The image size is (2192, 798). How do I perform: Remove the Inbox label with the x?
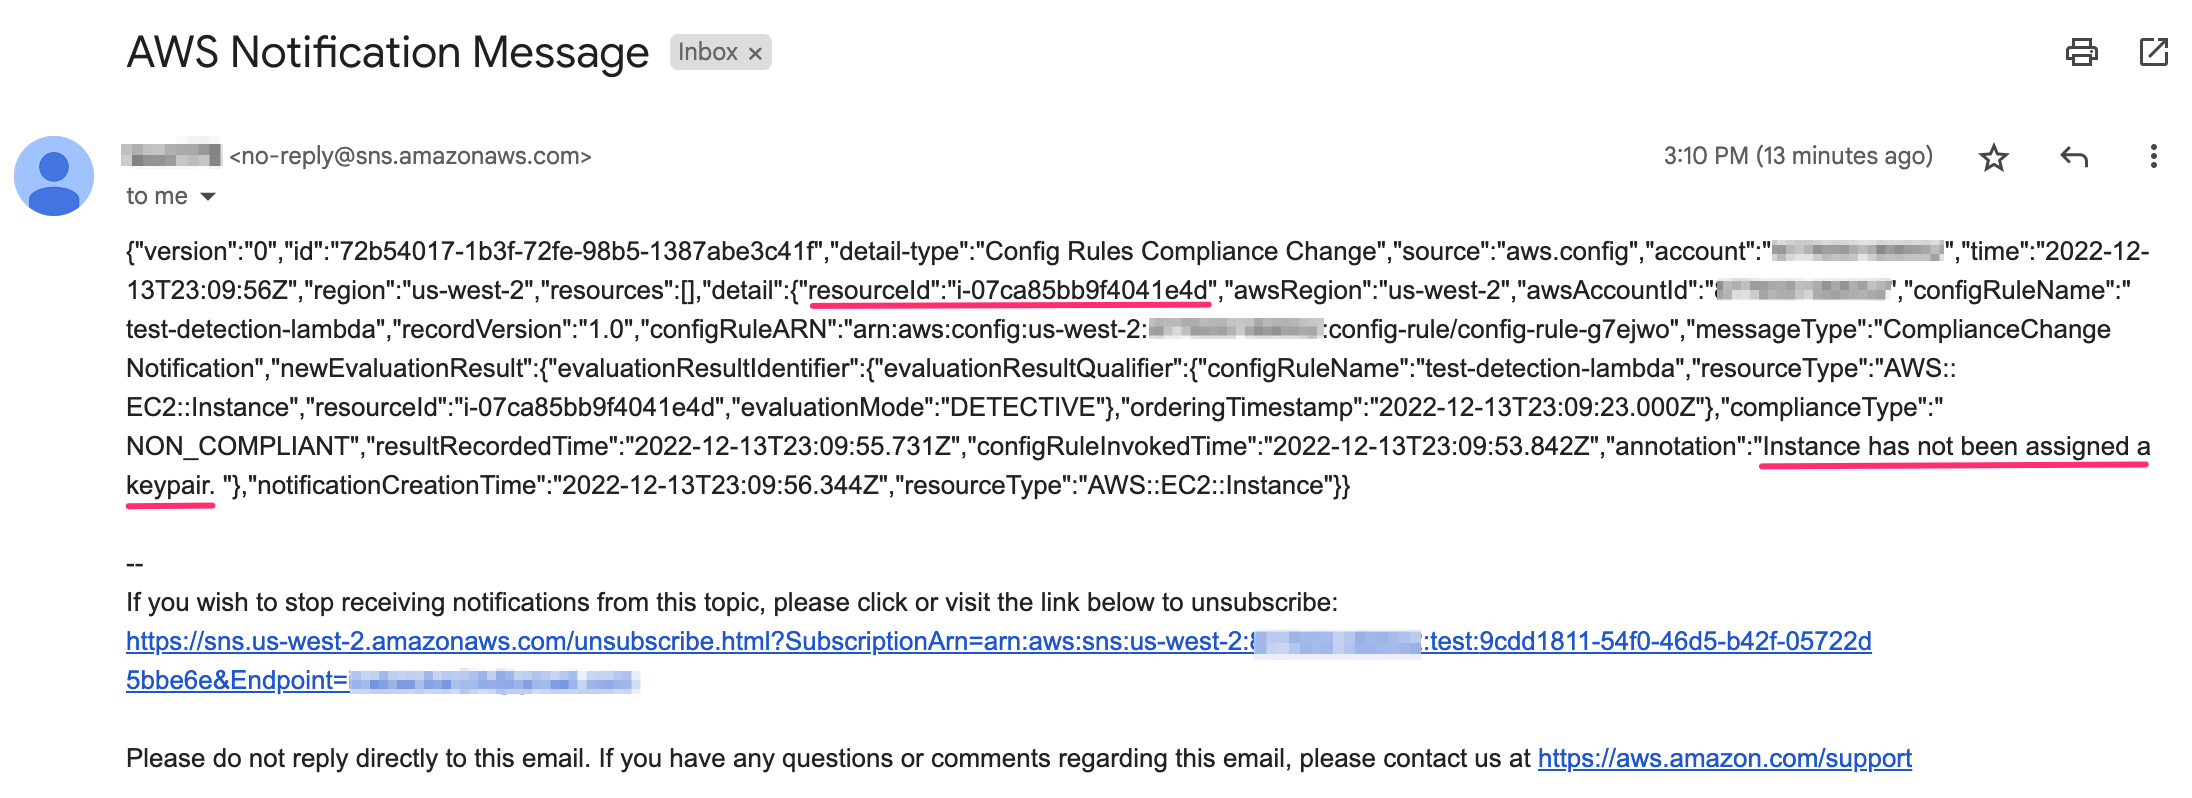[755, 53]
